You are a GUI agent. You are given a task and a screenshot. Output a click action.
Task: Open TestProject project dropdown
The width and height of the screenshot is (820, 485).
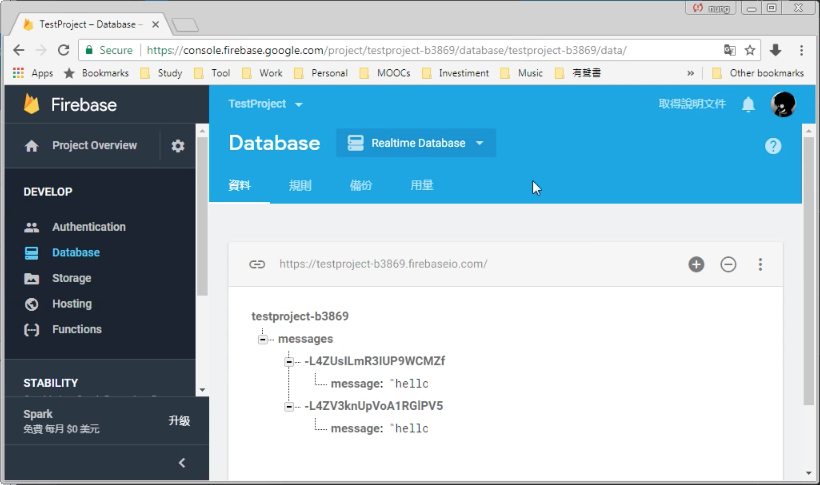point(265,104)
